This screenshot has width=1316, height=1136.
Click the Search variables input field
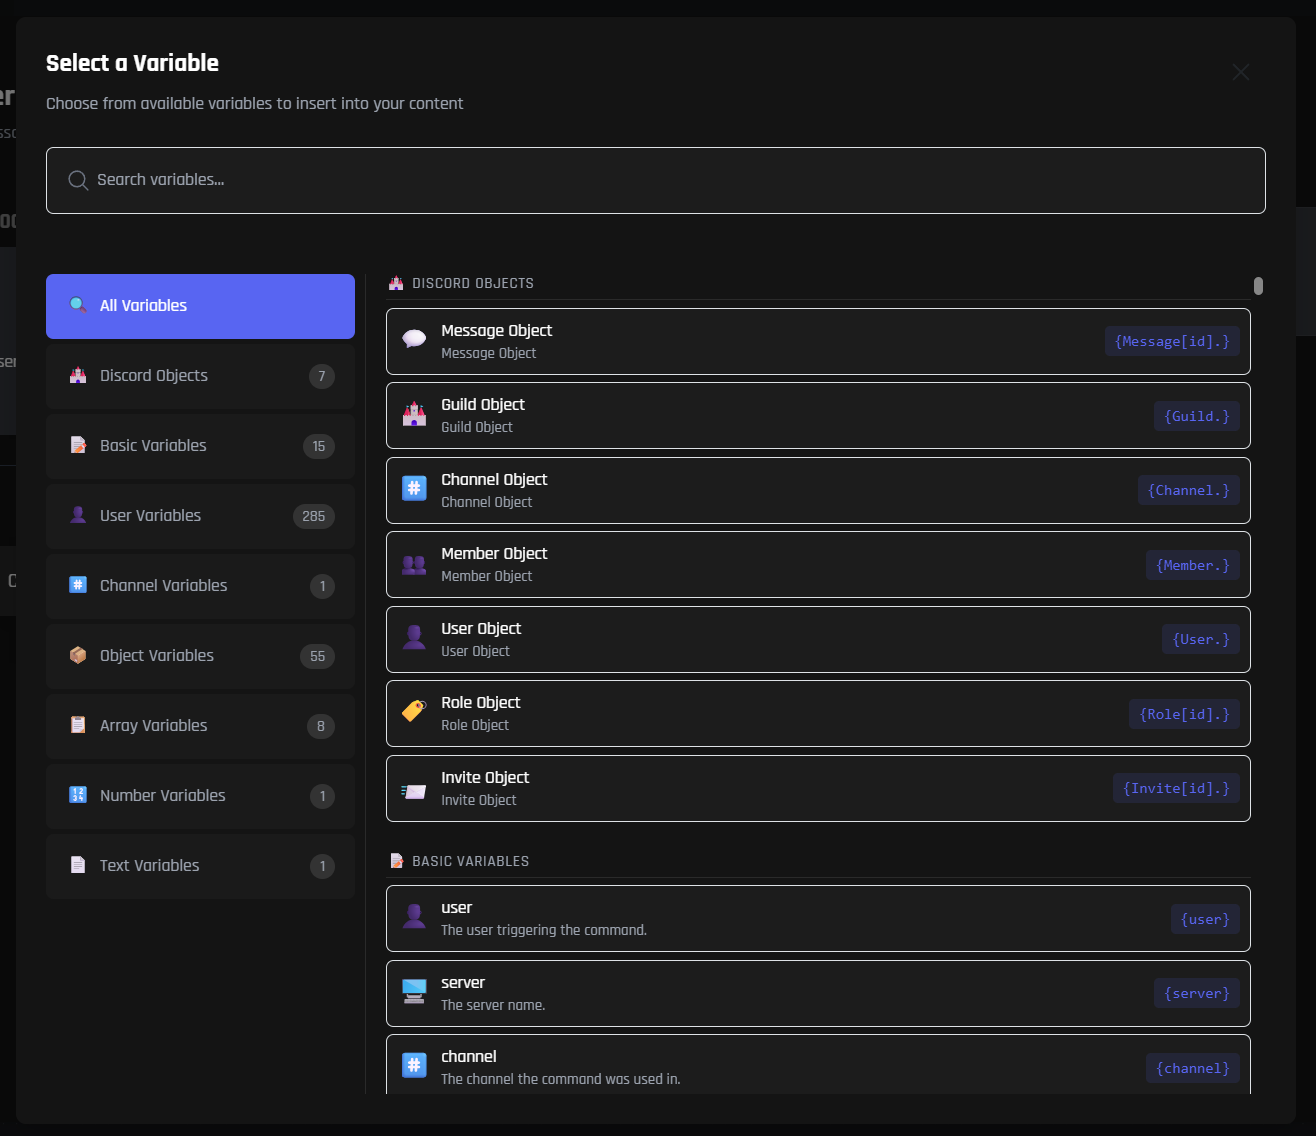660,180
